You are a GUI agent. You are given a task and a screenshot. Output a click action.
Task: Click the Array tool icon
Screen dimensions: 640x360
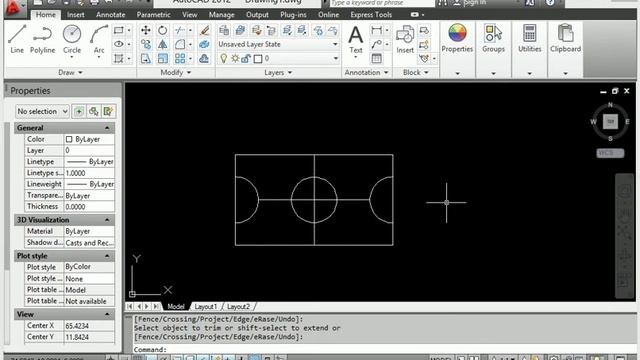[x=180, y=58]
